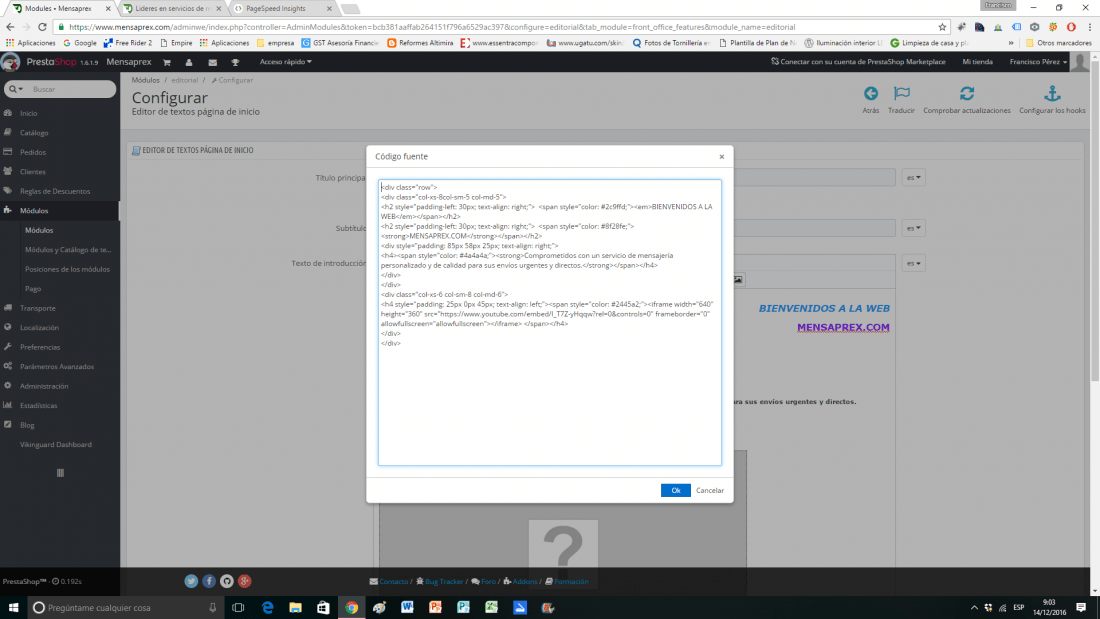Open Posiciones de los módulos submenu
The height and width of the screenshot is (619, 1100).
click(67, 269)
